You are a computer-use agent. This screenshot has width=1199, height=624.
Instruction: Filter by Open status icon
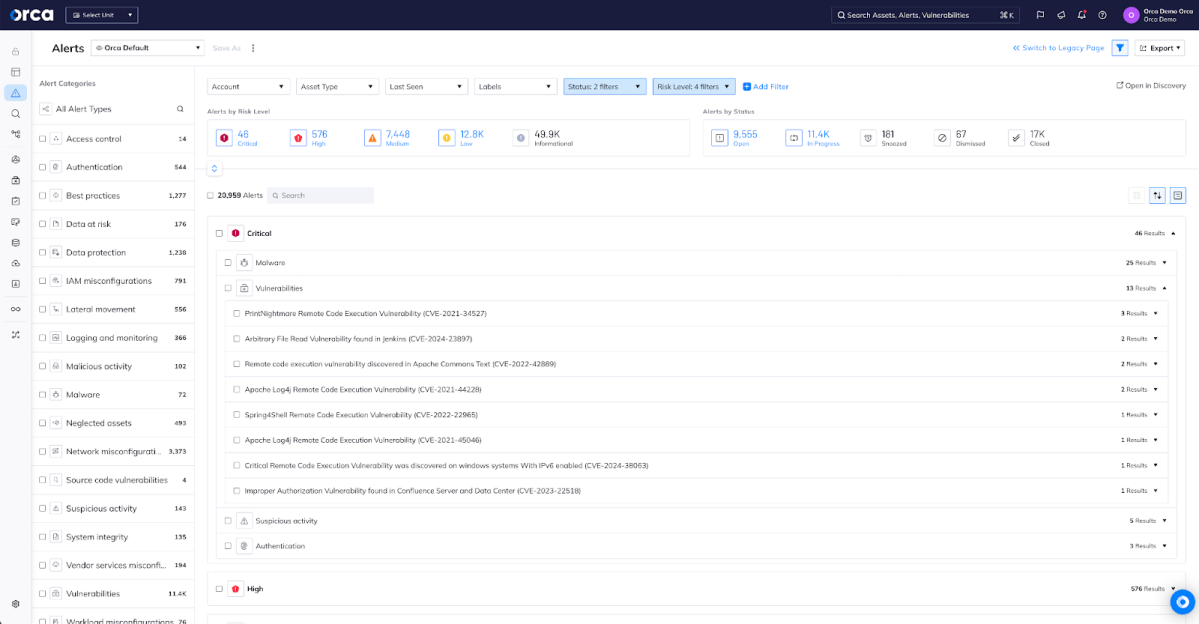pyautogui.click(x=720, y=138)
